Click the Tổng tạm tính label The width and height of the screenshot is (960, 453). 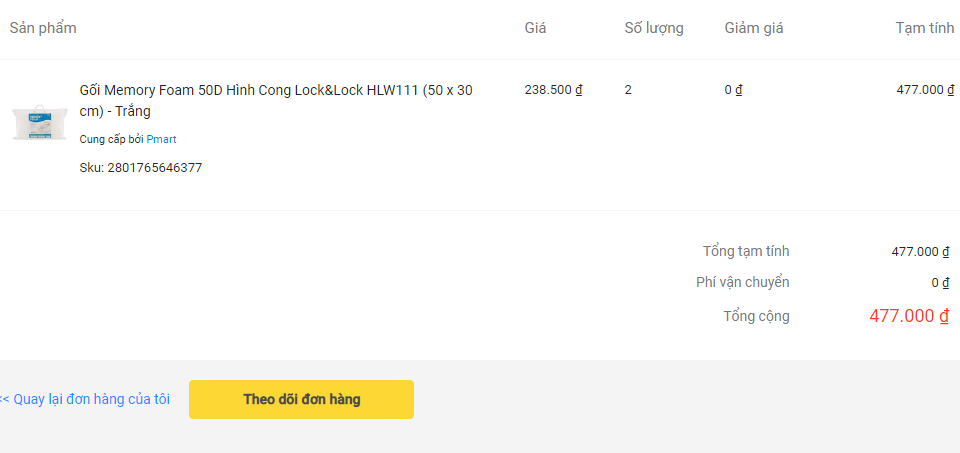pyautogui.click(x=746, y=251)
